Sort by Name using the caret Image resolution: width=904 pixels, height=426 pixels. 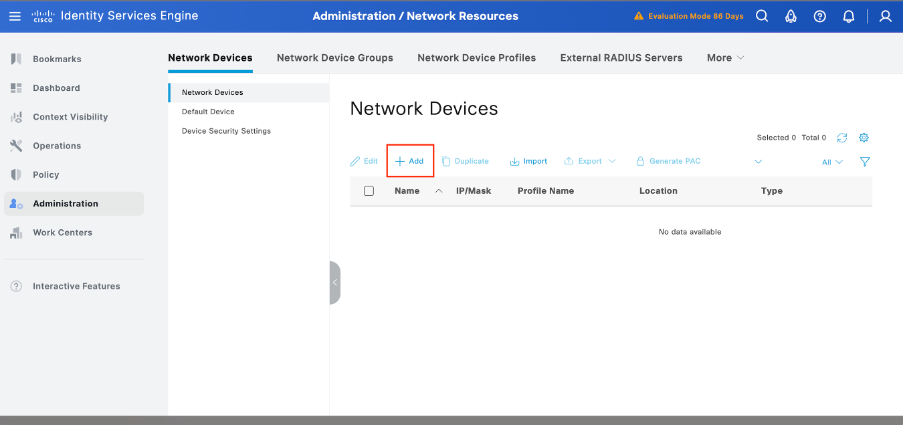coord(438,191)
